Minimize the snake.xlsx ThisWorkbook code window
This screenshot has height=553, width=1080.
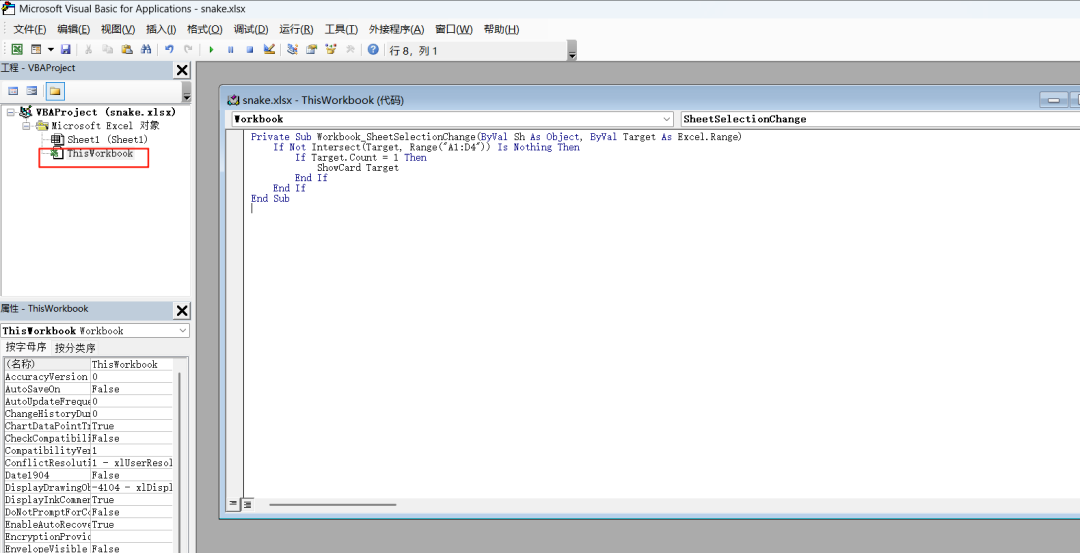[x=1053, y=101]
